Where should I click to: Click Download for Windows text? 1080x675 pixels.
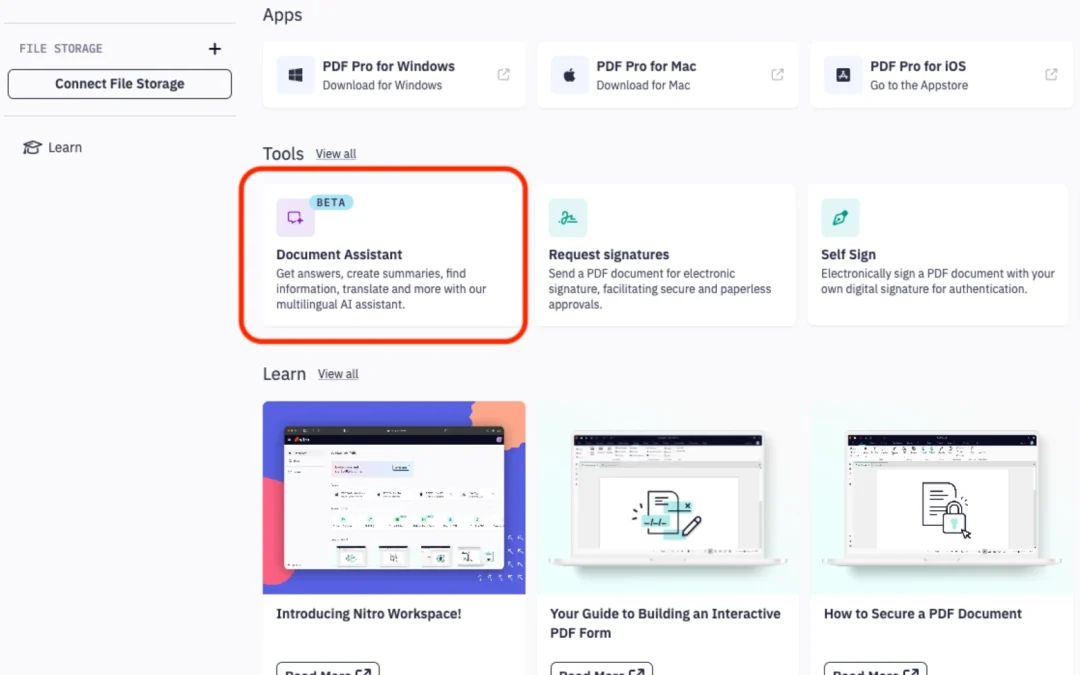pos(382,85)
